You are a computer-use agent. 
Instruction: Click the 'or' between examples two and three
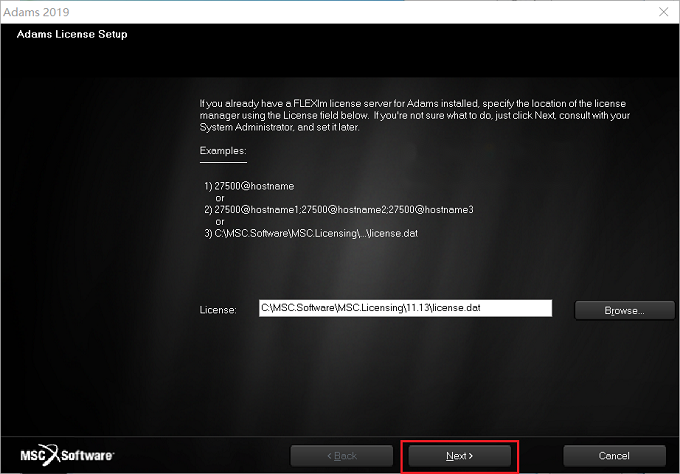click(x=220, y=222)
